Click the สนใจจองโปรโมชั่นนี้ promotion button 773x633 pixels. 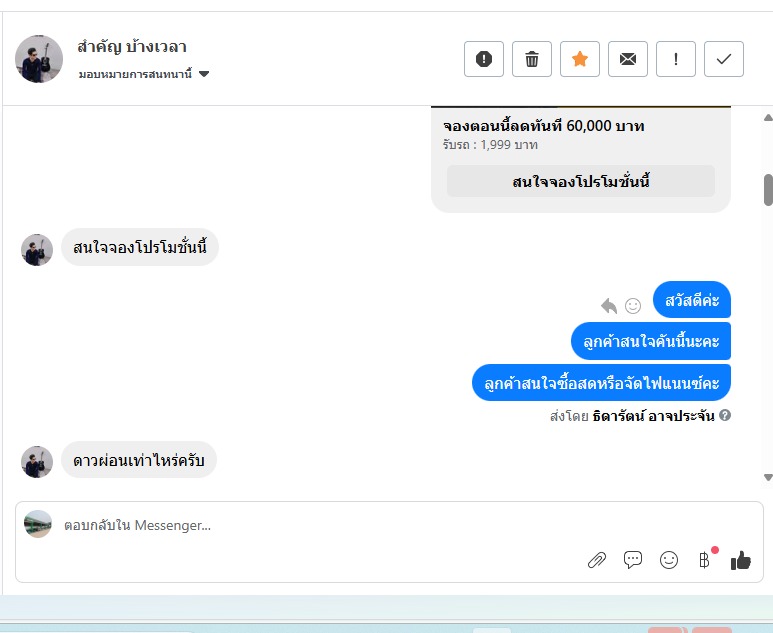[x=580, y=181]
